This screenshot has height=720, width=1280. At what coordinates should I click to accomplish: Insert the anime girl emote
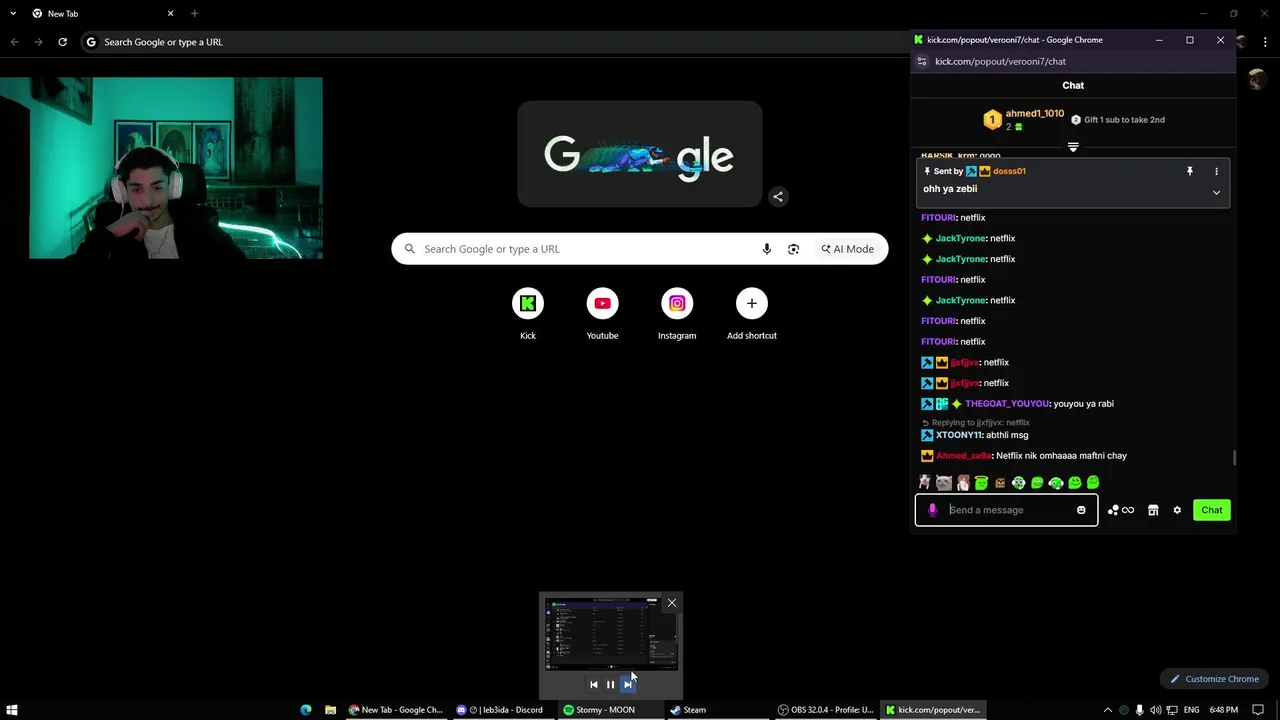tap(963, 483)
